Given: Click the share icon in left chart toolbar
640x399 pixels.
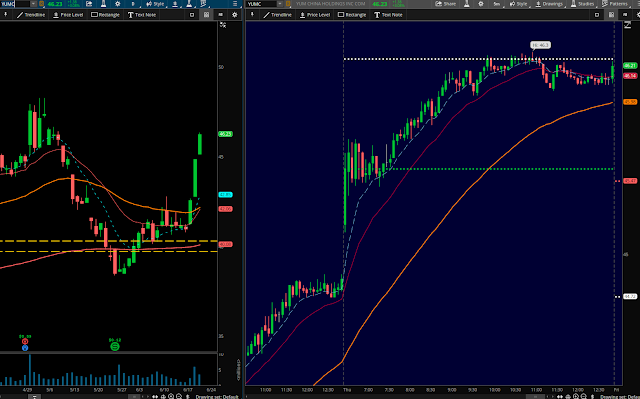Looking at the screenshot, I should click(x=89, y=4).
